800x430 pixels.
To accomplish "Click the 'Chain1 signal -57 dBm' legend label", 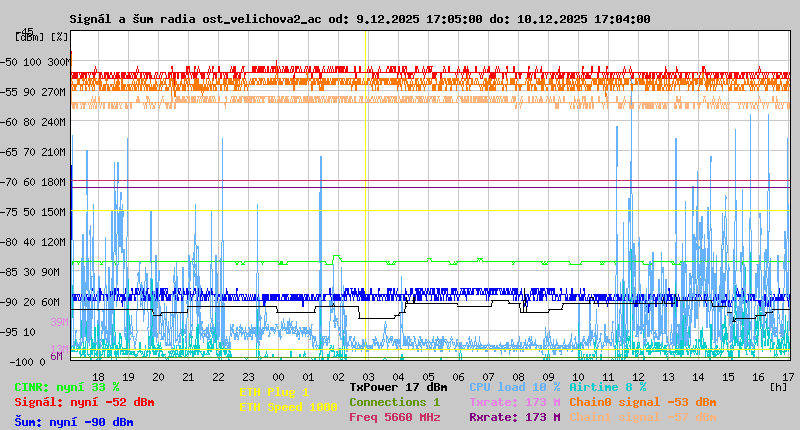I will (643, 417).
